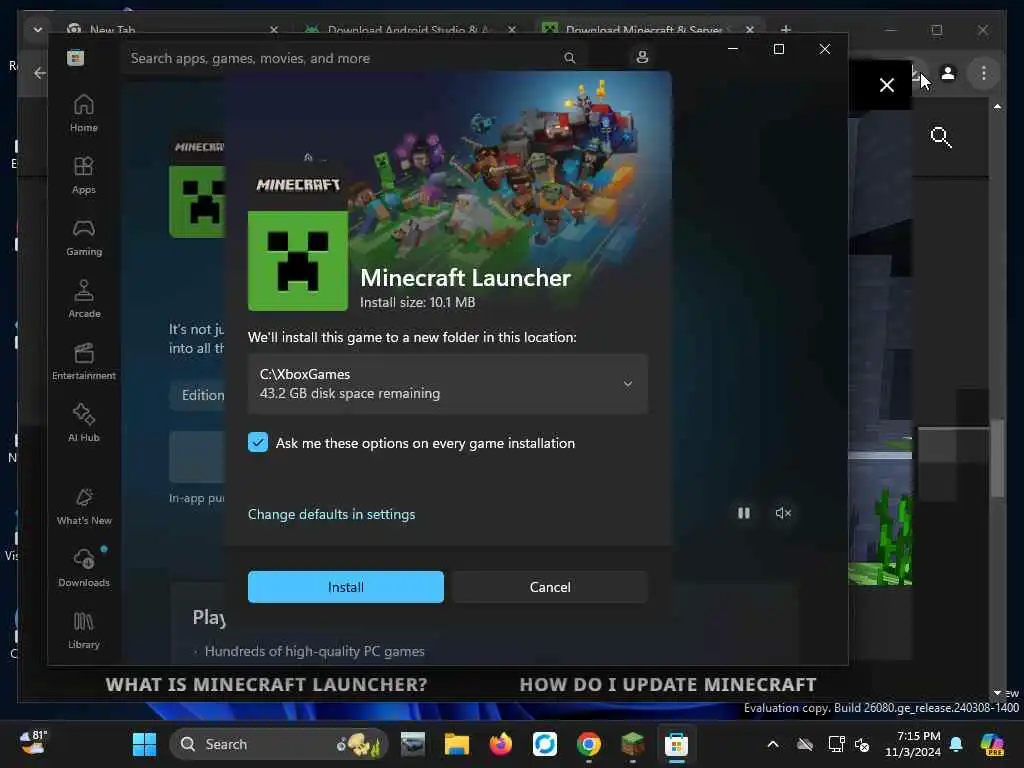Open a new Chrome tab with plus
Screen dimensions: 1024x768
pos(786,29)
